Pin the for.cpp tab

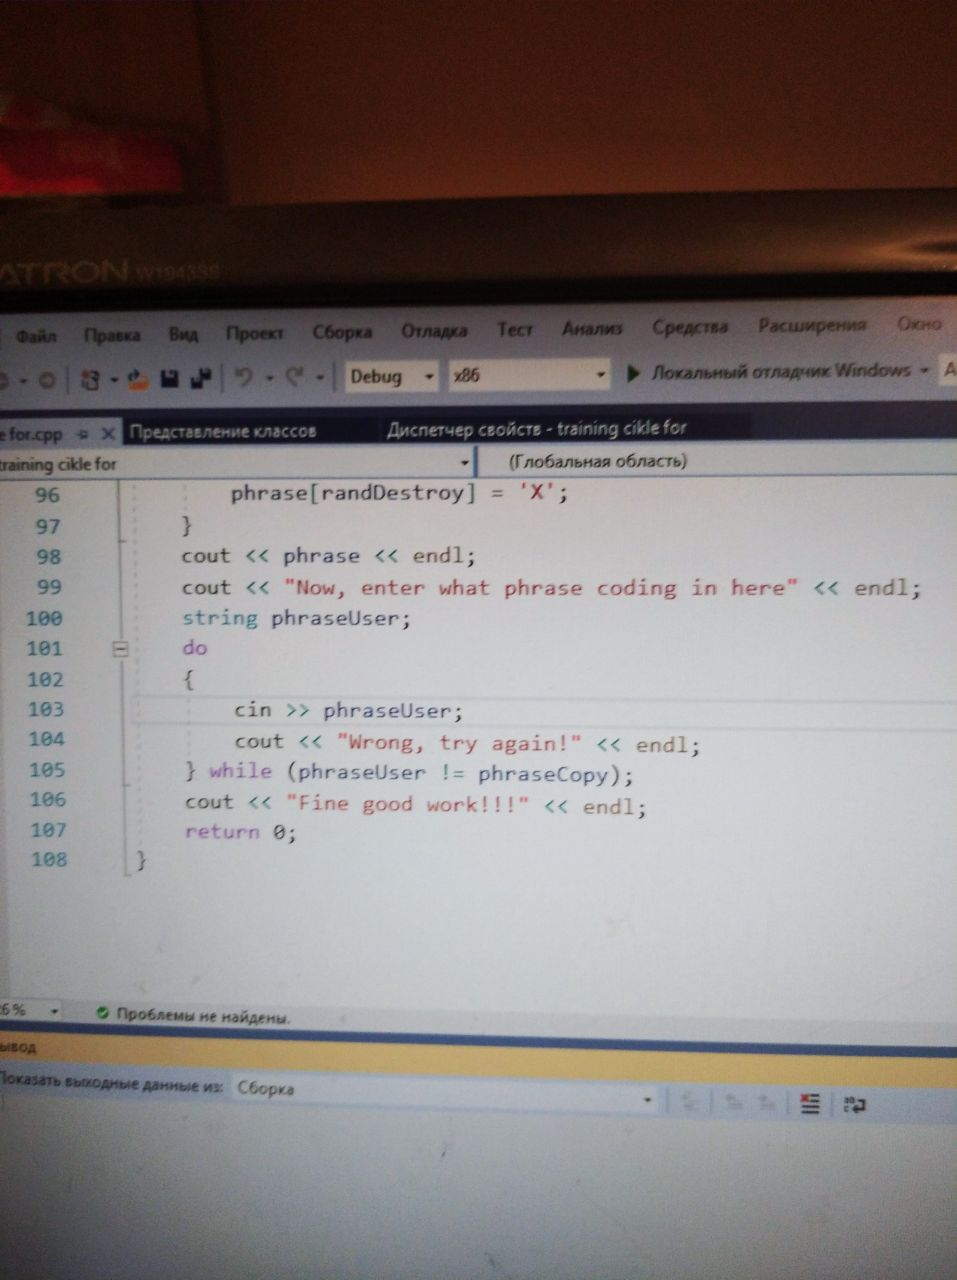point(84,435)
